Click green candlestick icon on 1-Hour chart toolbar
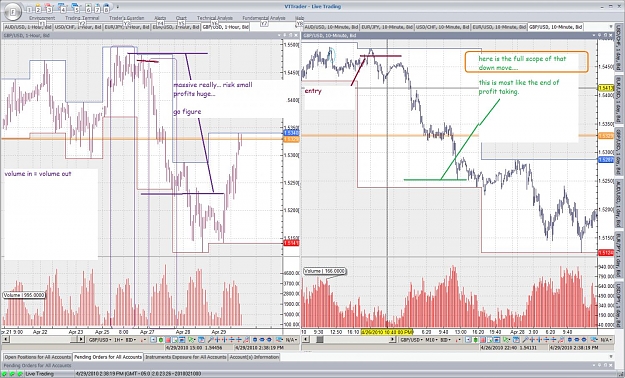Image resolution: width=625 pixels, height=378 pixels. point(161,340)
